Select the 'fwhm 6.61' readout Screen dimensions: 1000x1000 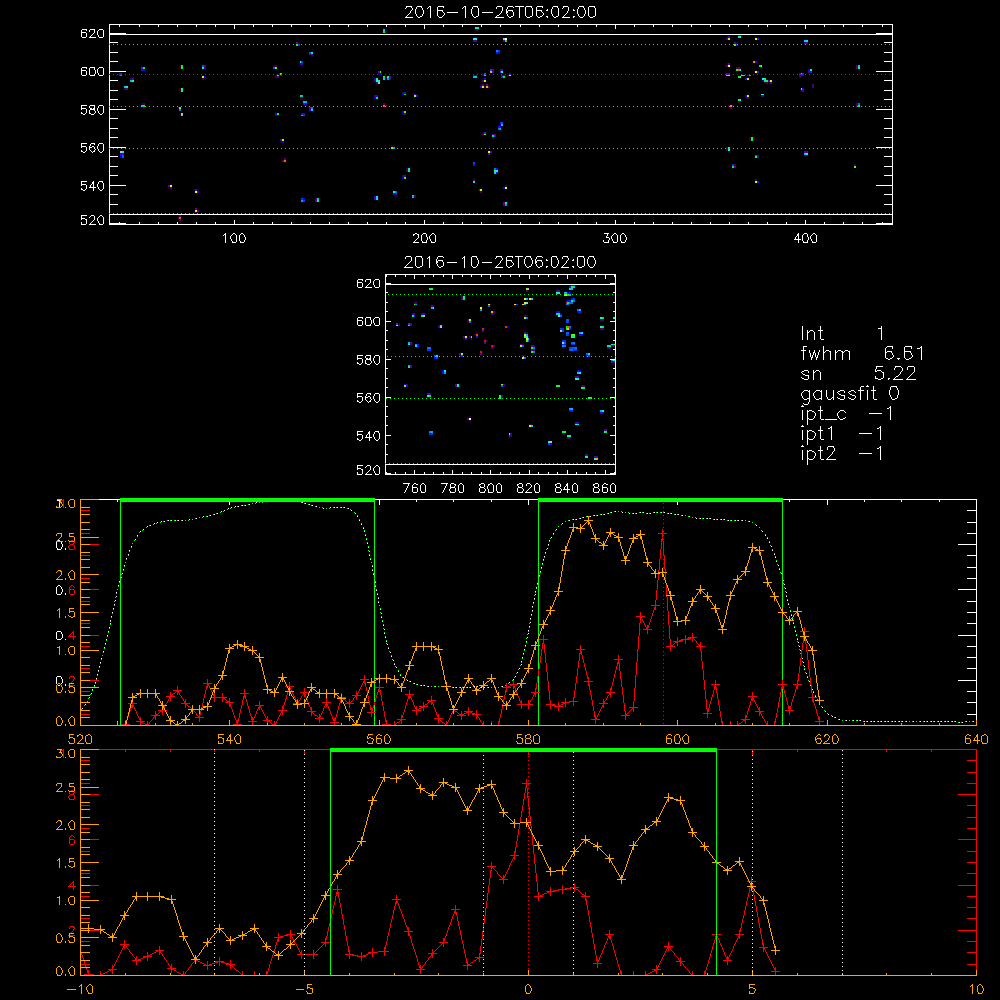[x=862, y=353]
